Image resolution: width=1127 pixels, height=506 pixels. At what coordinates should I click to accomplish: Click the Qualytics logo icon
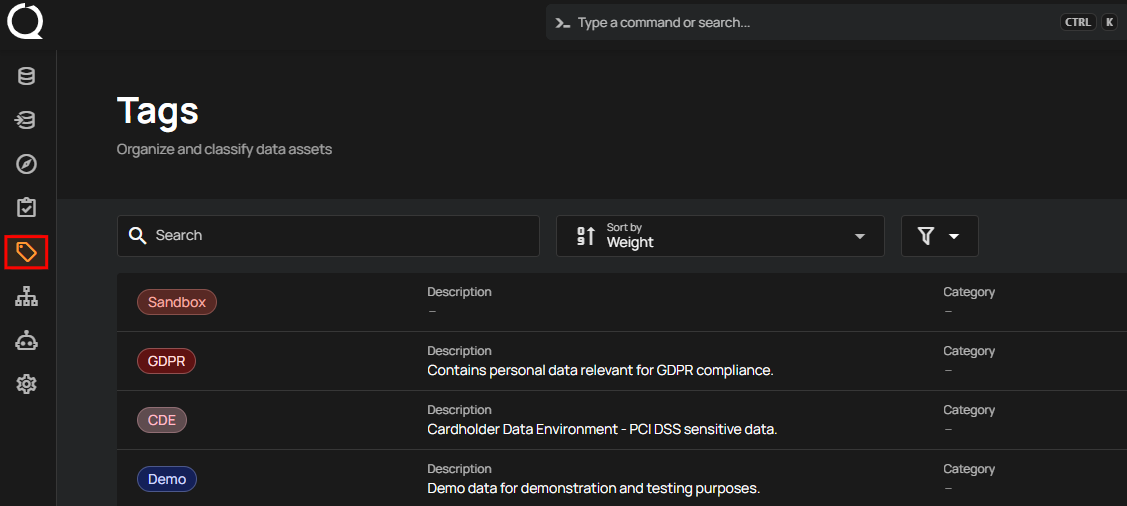click(25, 22)
